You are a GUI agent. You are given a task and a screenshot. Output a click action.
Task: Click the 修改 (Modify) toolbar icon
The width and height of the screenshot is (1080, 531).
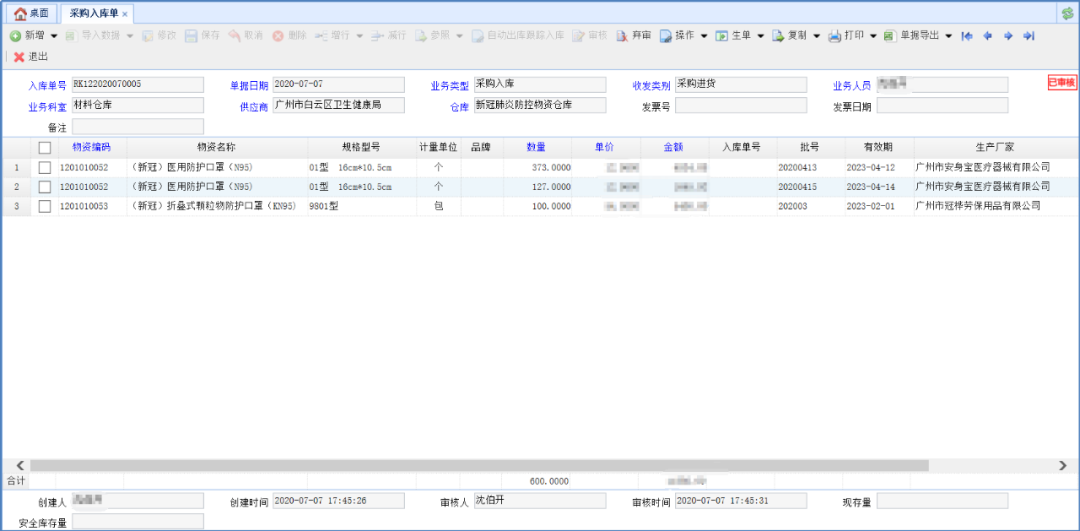pos(147,36)
